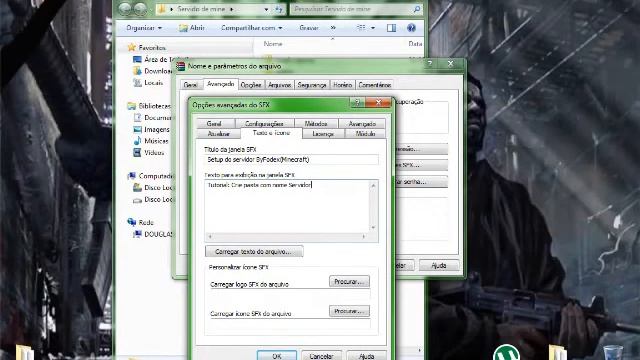Open the Segurança tab of the archive dialog
The height and width of the screenshot is (360, 640).
tap(312, 85)
